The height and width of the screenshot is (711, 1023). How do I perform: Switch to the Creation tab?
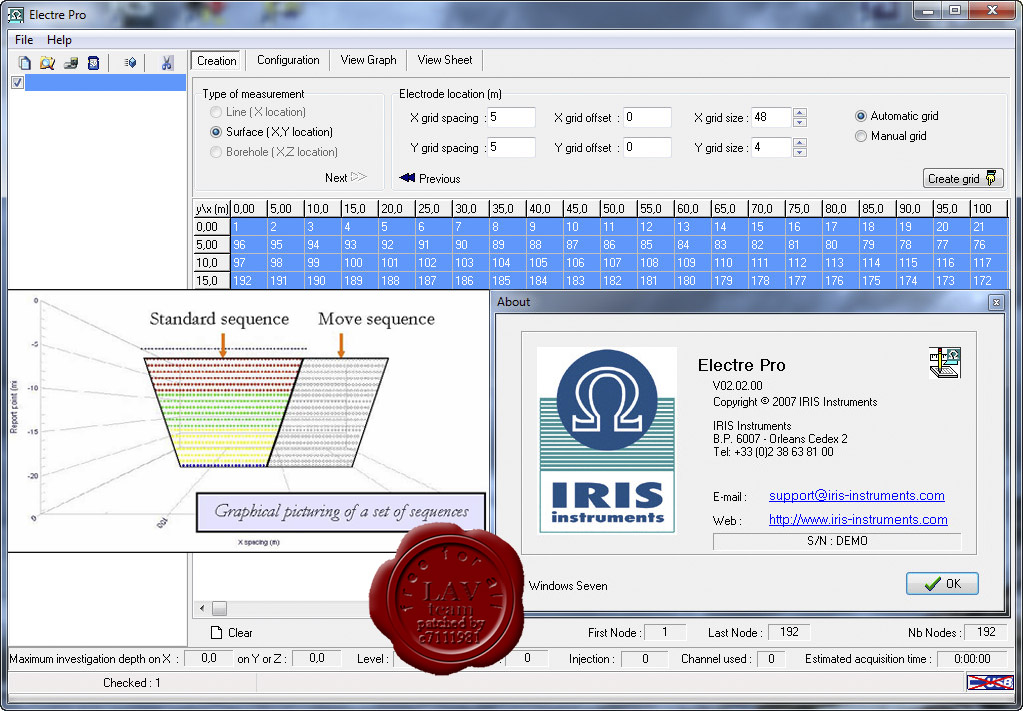(217, 60)
